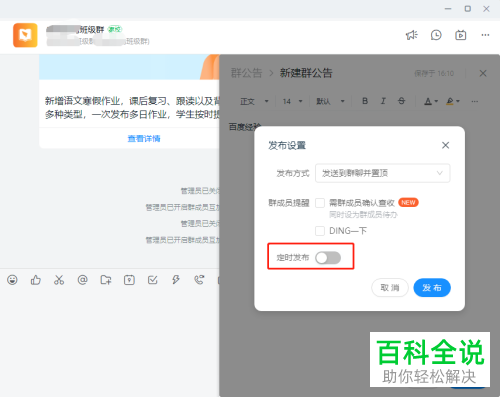
Task: Click the 新建群公告 breadcrumb title
Action: [306, 73]
